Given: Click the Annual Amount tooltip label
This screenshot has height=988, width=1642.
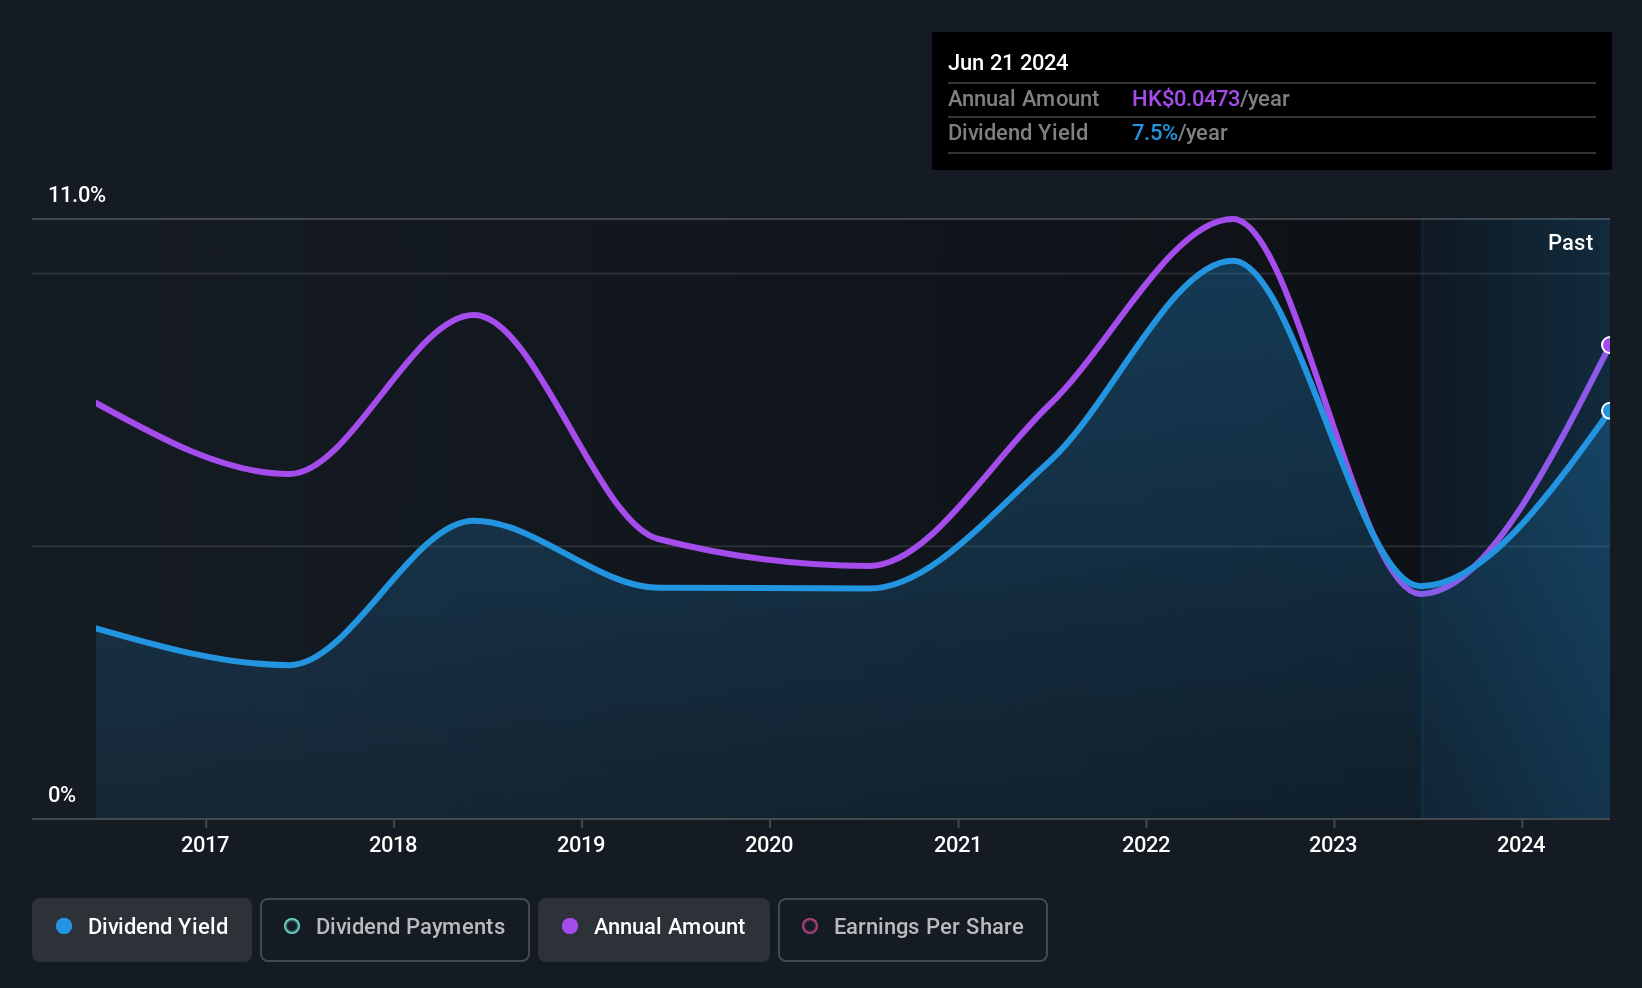Looking at the screenshot, I should tap(1023, 98).
